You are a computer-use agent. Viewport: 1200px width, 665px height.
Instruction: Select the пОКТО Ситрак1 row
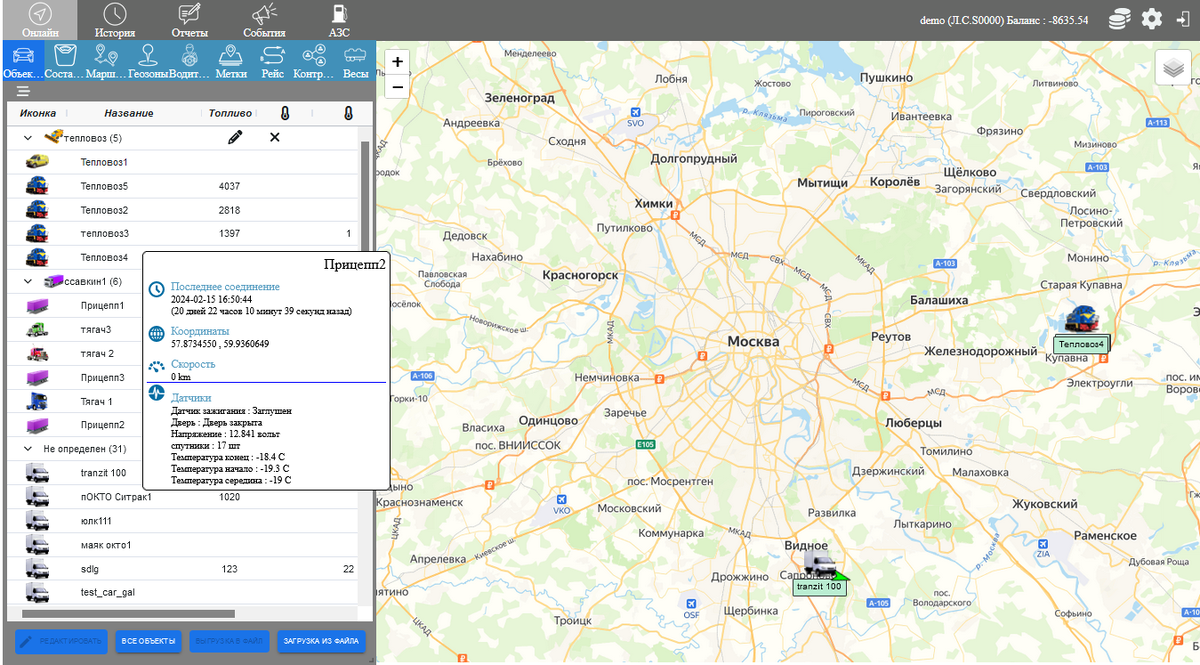coord(182,497)
